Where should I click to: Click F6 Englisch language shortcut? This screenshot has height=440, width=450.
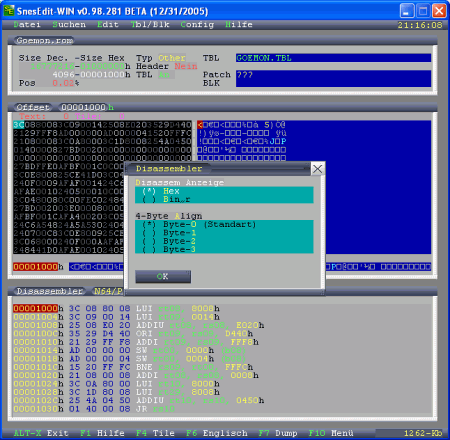[217, 433]
